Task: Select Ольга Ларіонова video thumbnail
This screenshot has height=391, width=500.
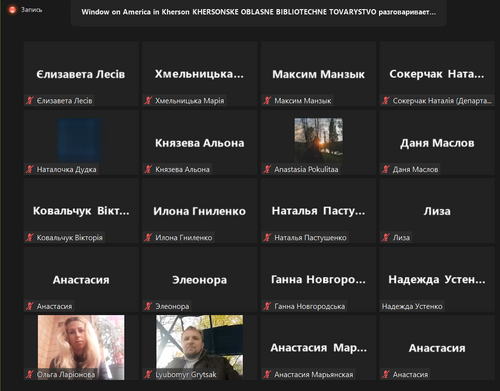Action: pyautogui.click(x=81, y=347)
